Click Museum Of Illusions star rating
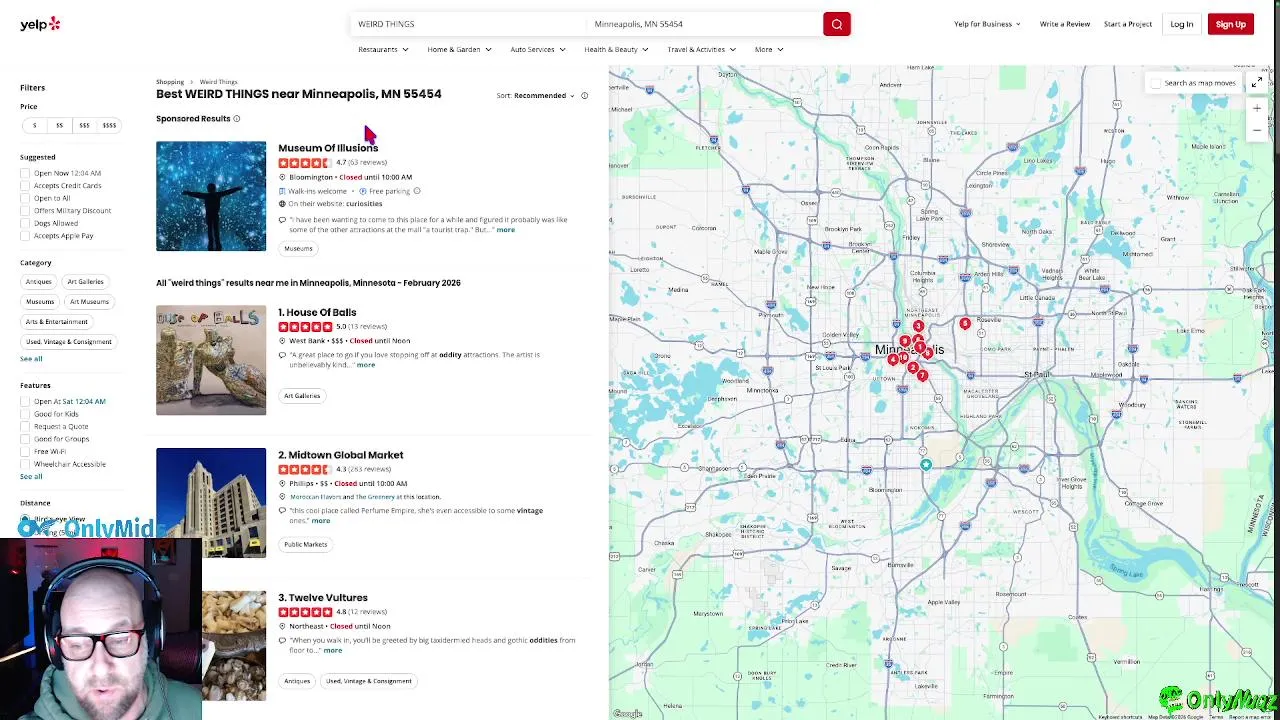1280x720 pixels. (305, 163)
